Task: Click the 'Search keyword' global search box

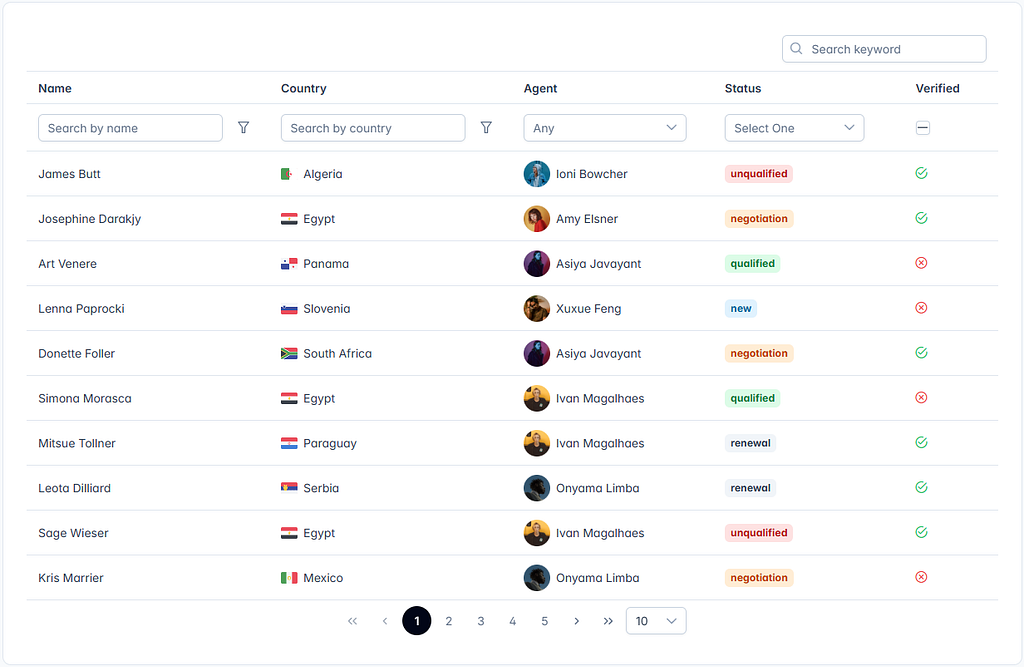Action: click(x=893, y=49)
